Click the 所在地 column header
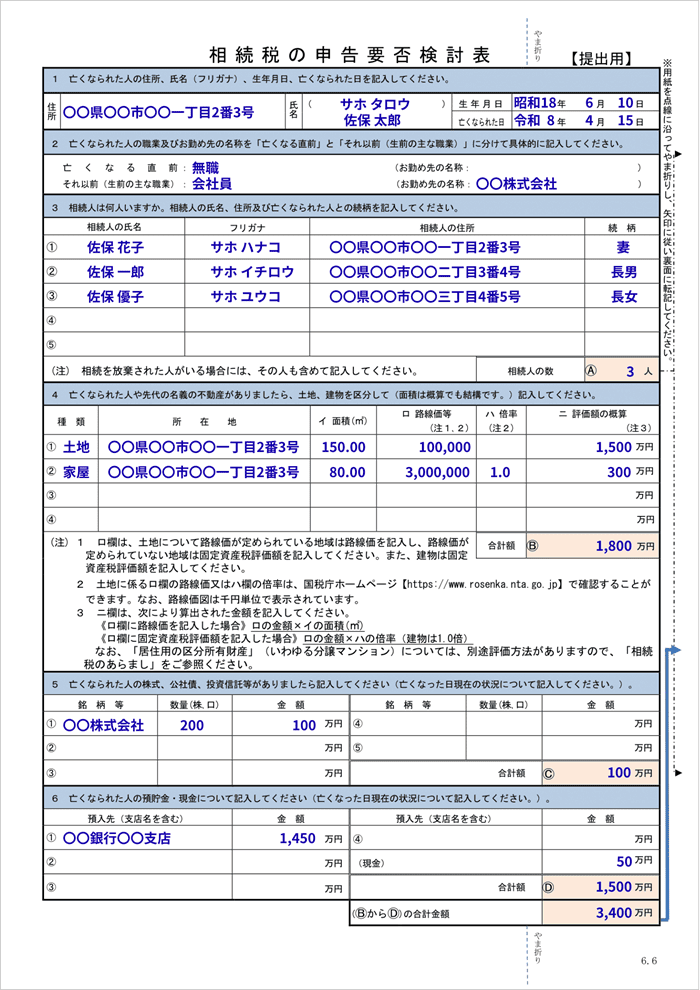 coord(203,422)
